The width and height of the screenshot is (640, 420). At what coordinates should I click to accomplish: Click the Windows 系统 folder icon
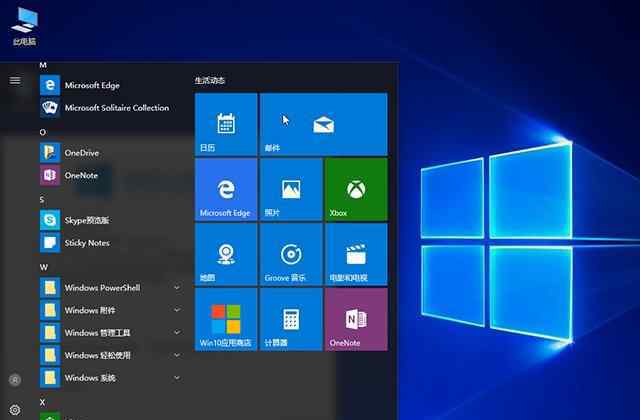[x=50, y=378]
